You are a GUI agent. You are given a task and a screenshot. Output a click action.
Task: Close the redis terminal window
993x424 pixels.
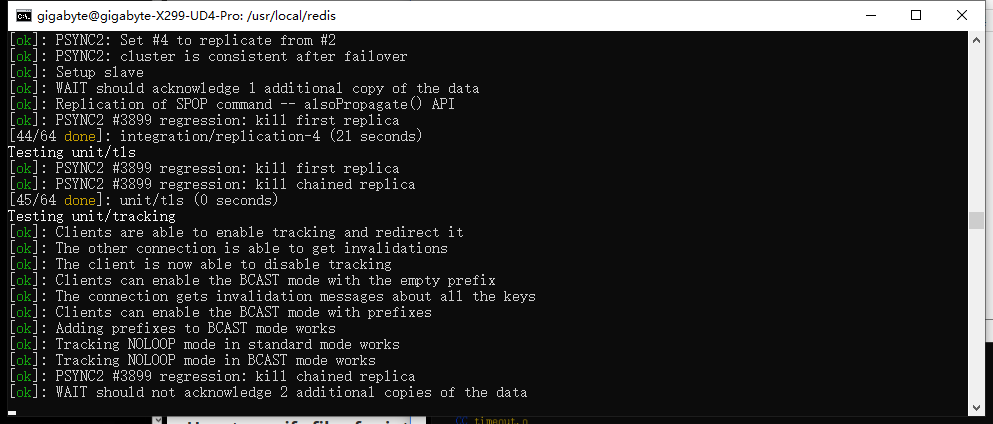tap(962, 15)
